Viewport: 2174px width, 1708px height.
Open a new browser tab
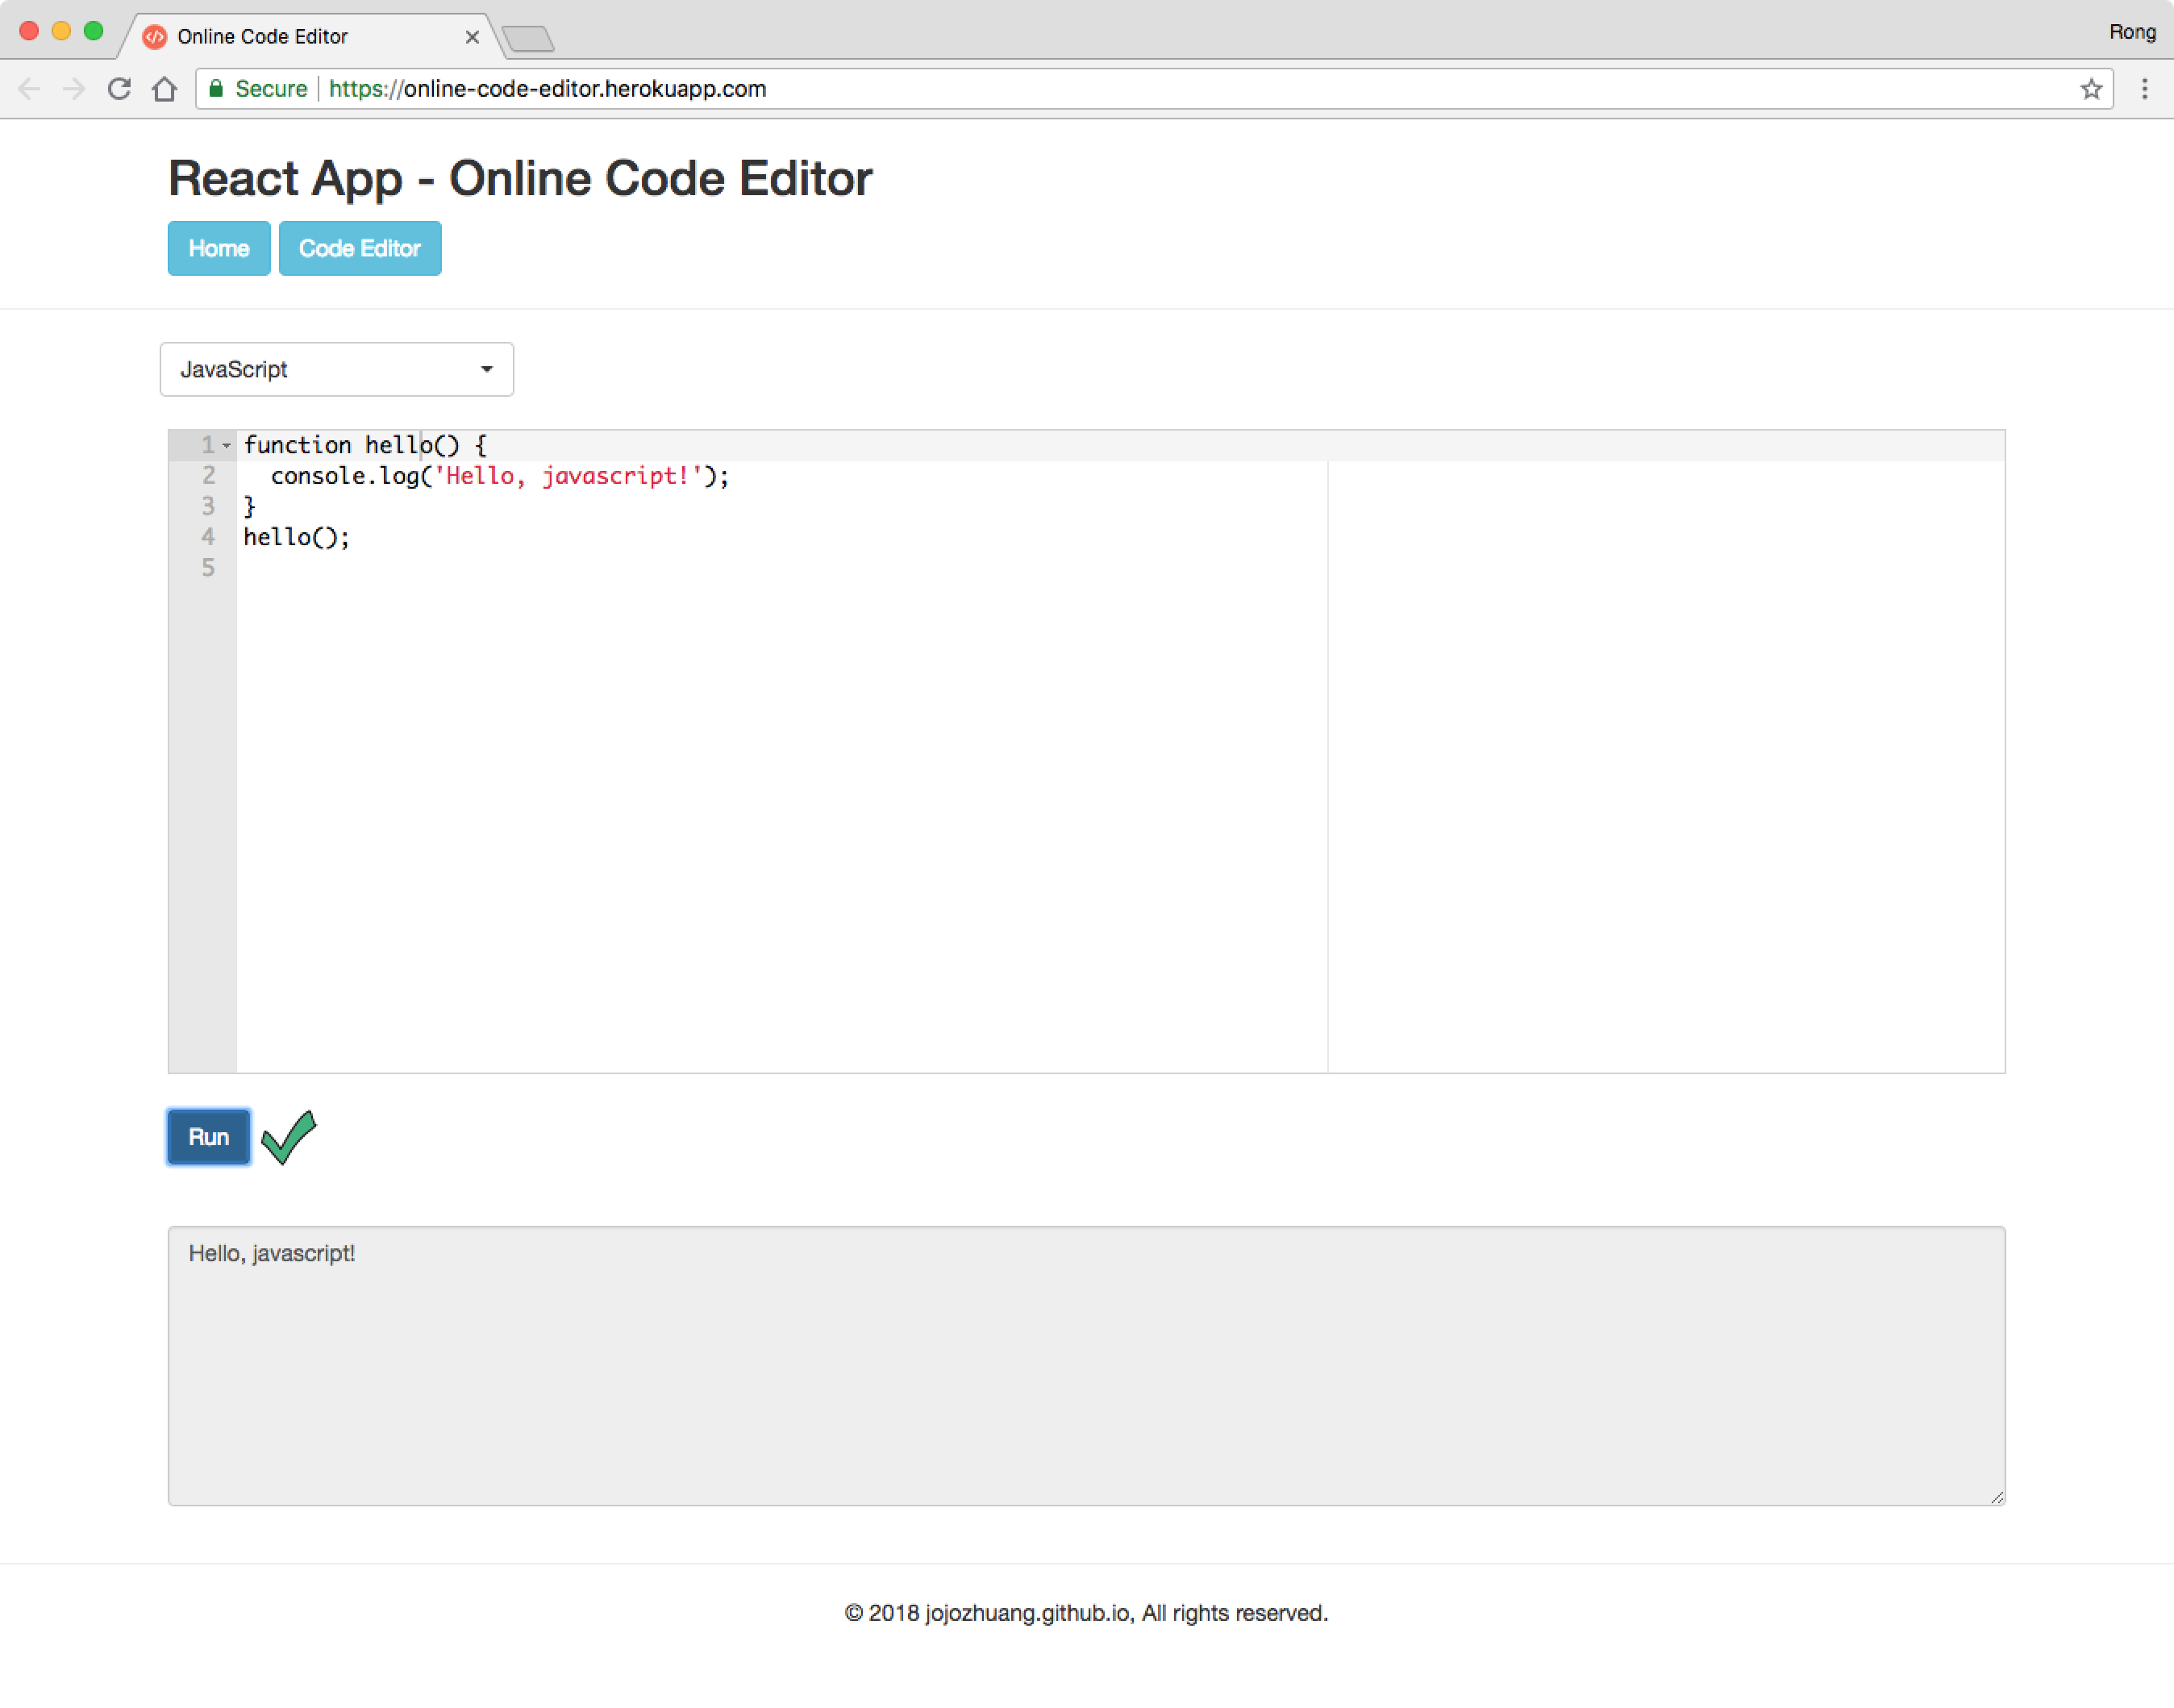pos(527,39)
